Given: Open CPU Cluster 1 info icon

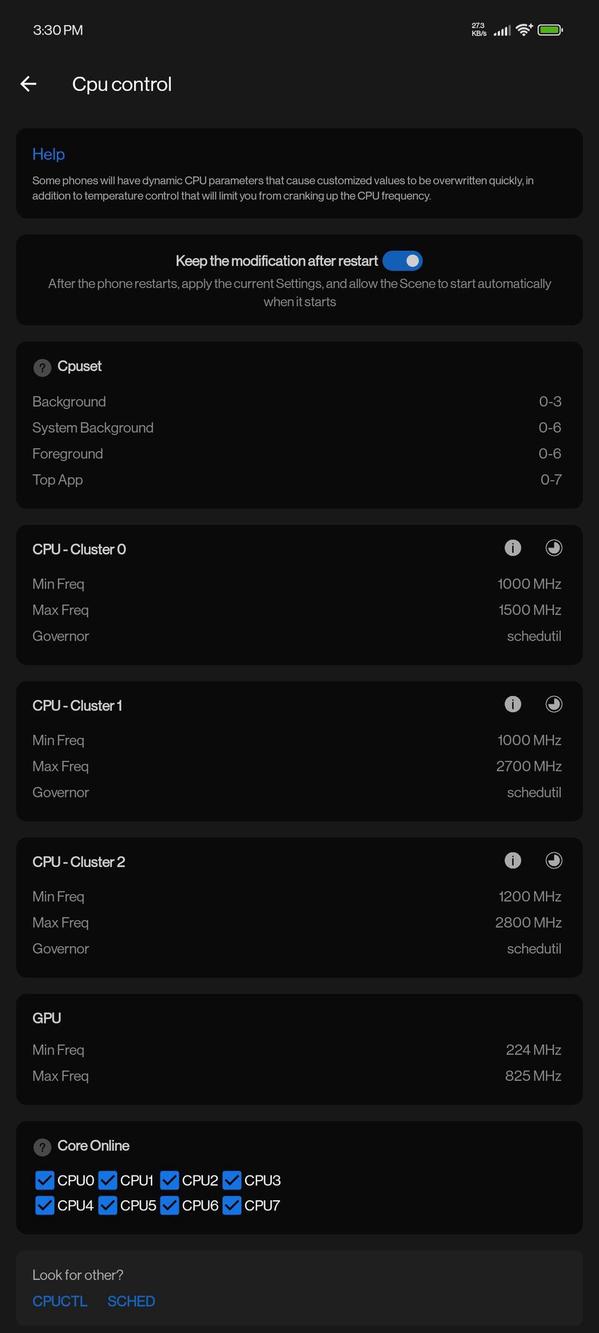Looking at the screenshot, I should click(513, 704).
